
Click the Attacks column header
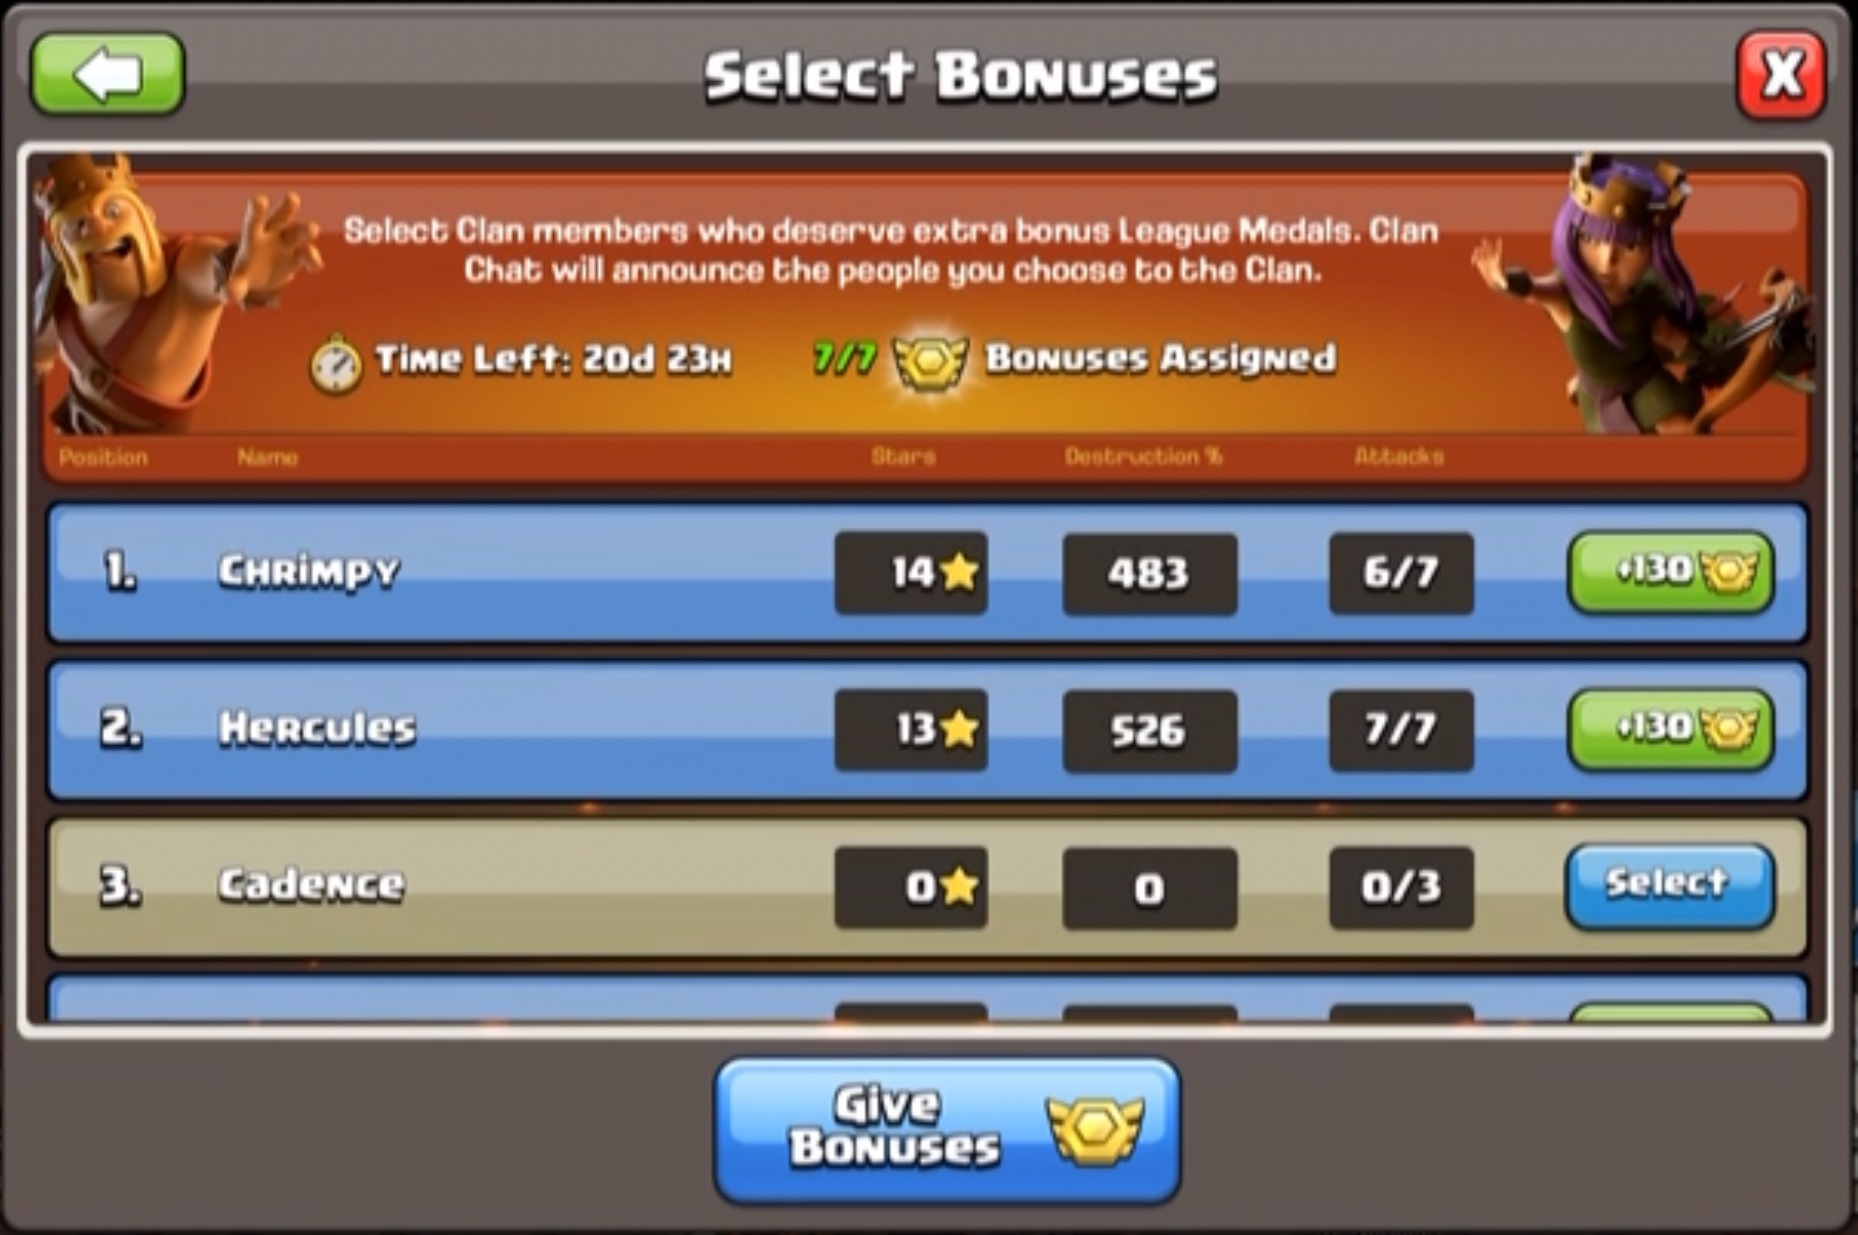(1399, 457)
